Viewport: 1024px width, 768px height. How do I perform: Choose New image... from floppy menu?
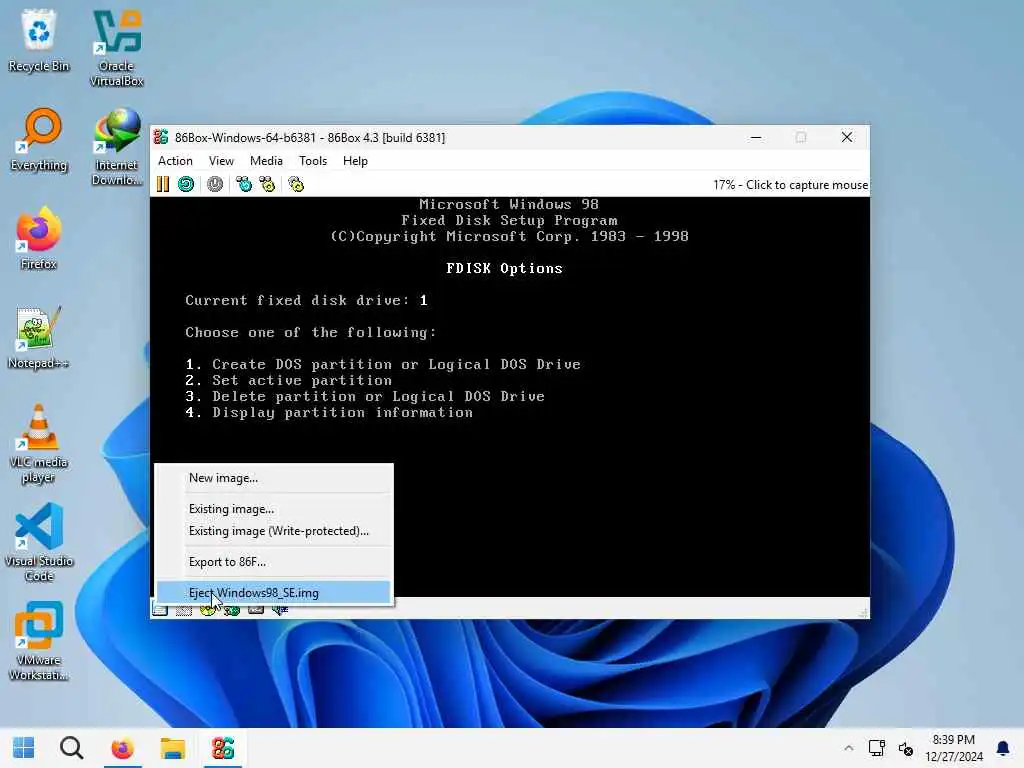coord(274,478)
